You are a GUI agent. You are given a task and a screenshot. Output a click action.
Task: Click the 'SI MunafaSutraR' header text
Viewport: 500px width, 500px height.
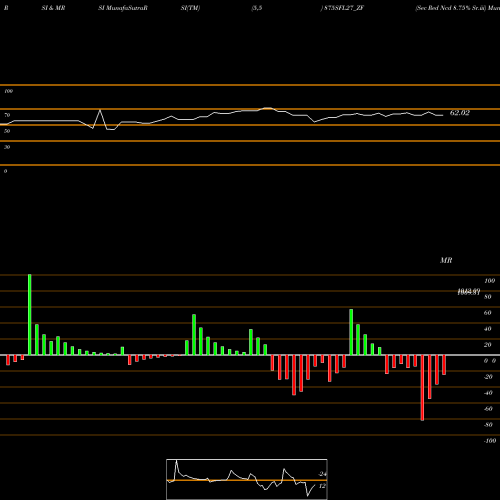[x=123, y=8]
